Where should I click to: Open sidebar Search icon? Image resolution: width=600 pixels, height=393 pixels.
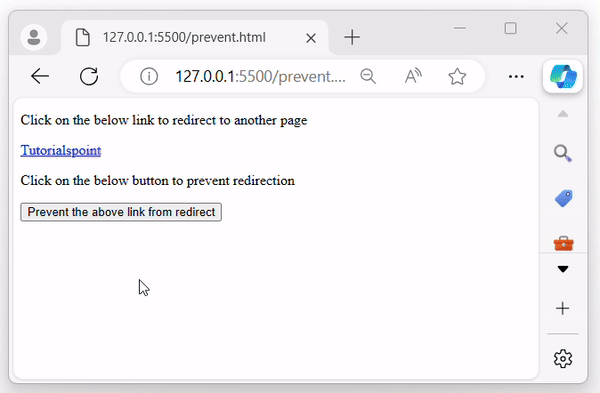(562, 153)
